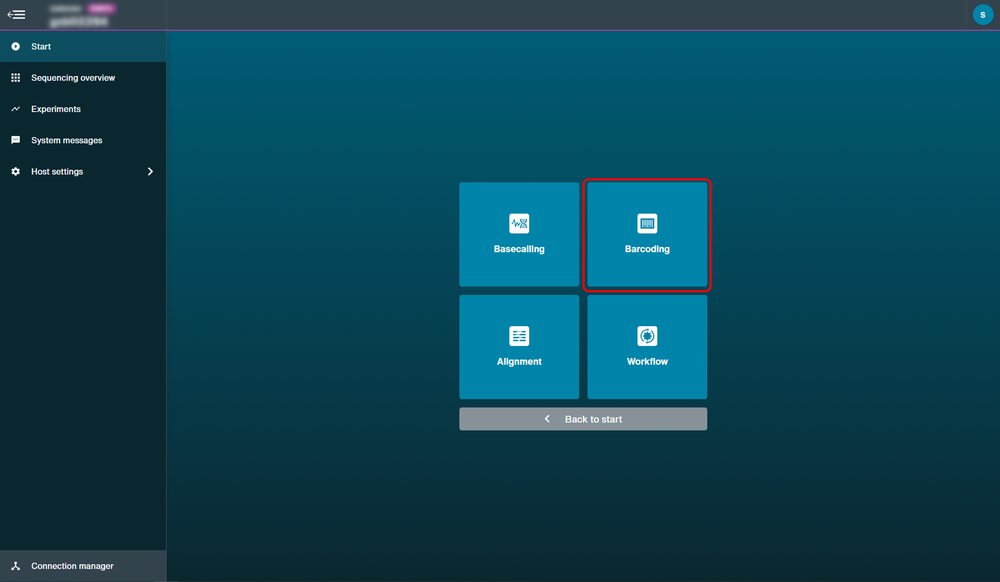Click the Alignment icon
The width and height of the screenshot is (1000, 582).
click(x=519, y=336)
